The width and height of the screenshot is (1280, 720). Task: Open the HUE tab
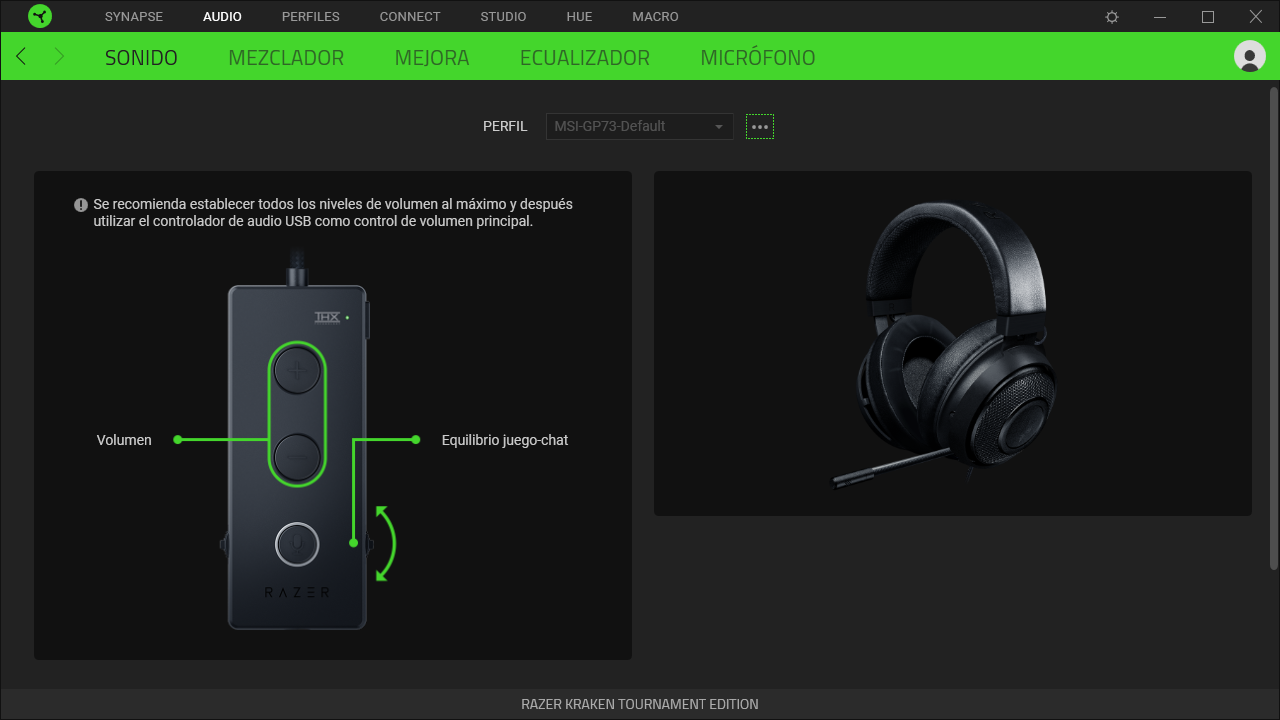coord(579,17)
